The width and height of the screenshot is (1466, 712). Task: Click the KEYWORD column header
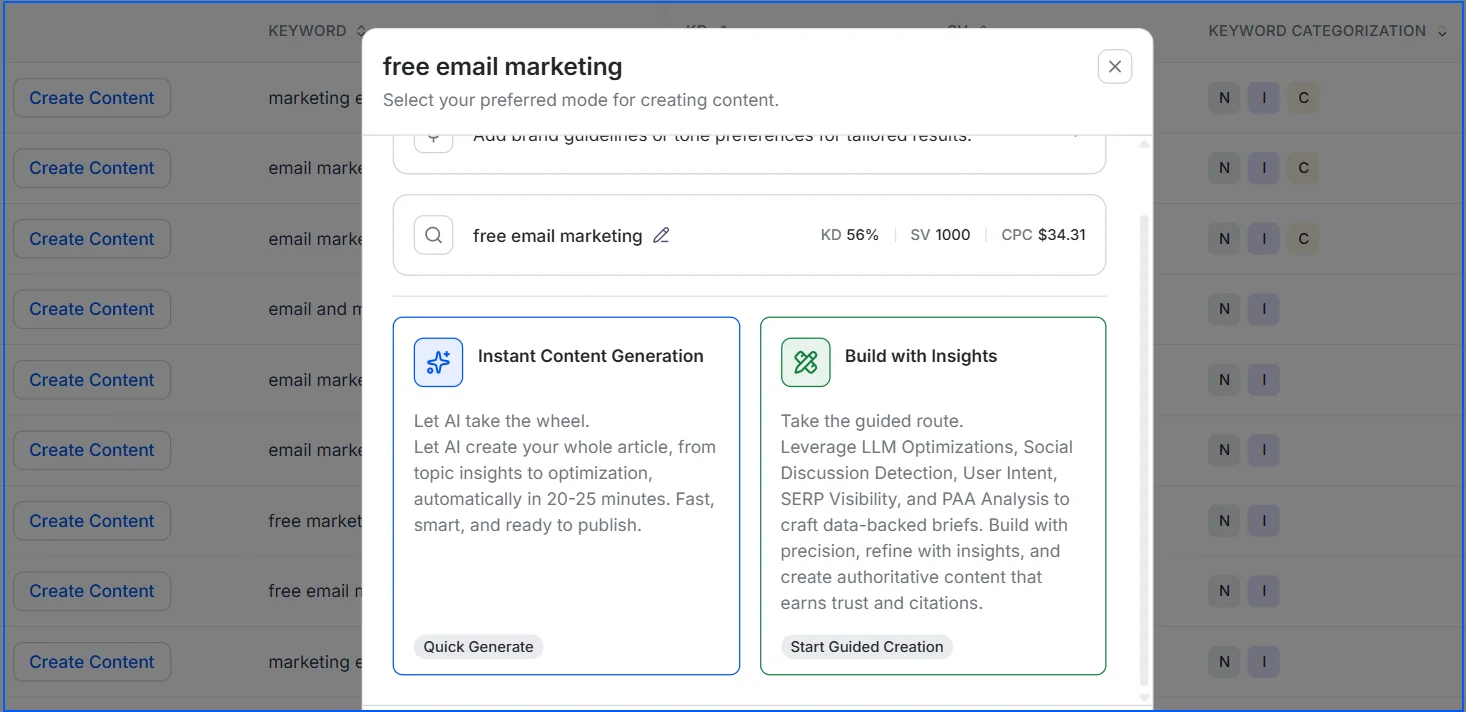point(308,31)
